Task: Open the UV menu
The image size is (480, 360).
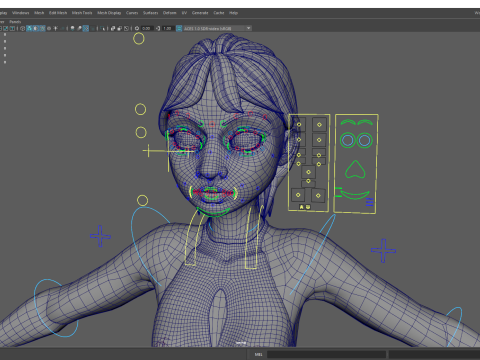Action: point(184,13)
